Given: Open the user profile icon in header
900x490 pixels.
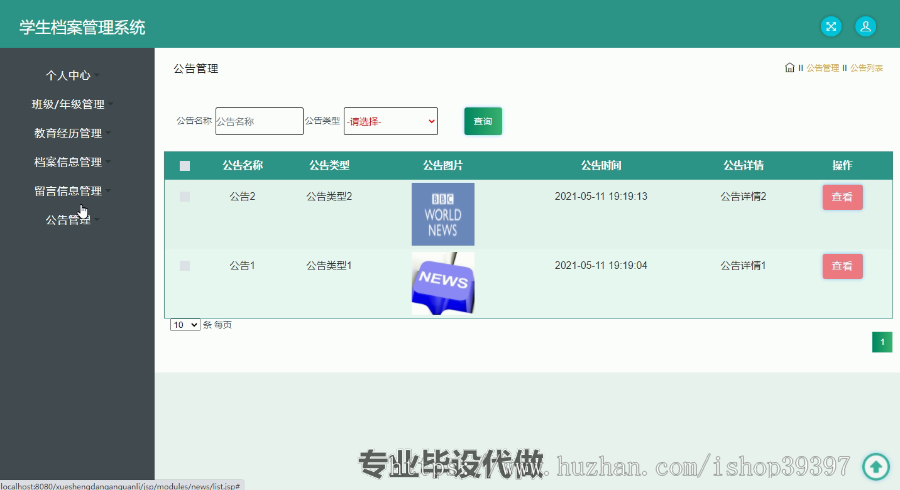Looking at the screenshot, I should pyautogui.click(x=865, y=26).
